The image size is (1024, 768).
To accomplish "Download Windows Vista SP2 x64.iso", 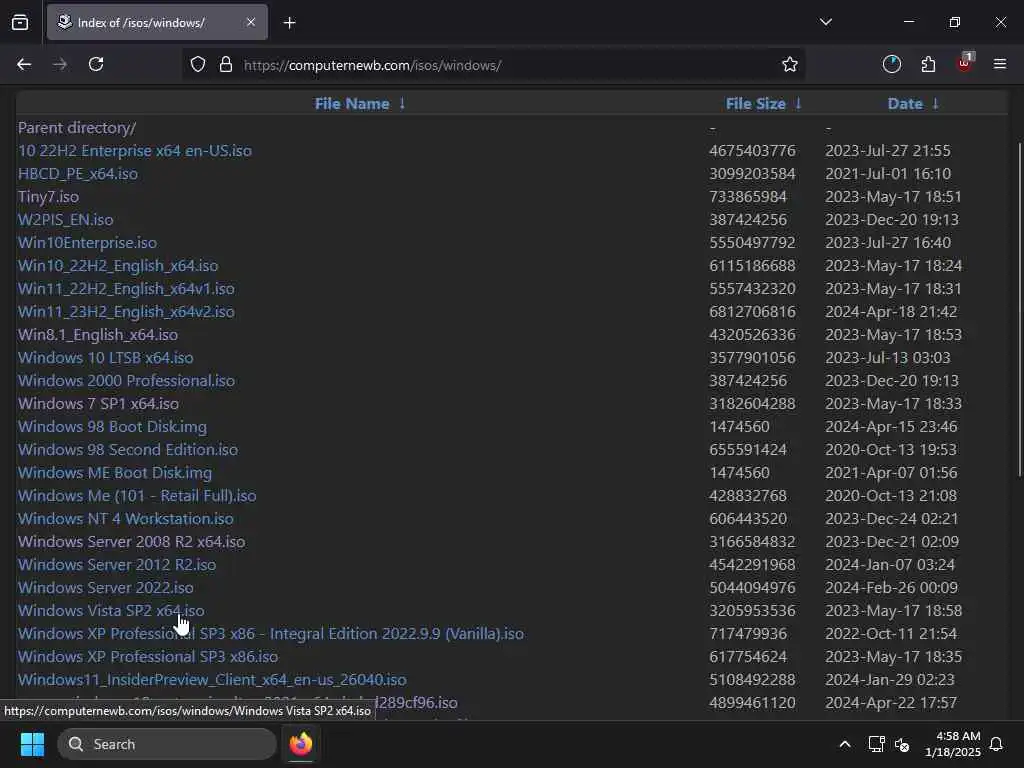I will tap(111, 610).
